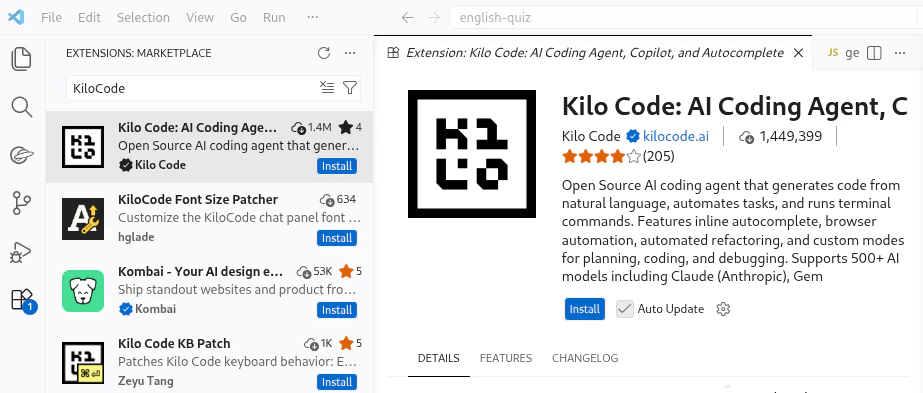This screenshot has height=393, width=923.
Task: Click the KB Patch thumbnail icon
Action: tap(83, 362)
